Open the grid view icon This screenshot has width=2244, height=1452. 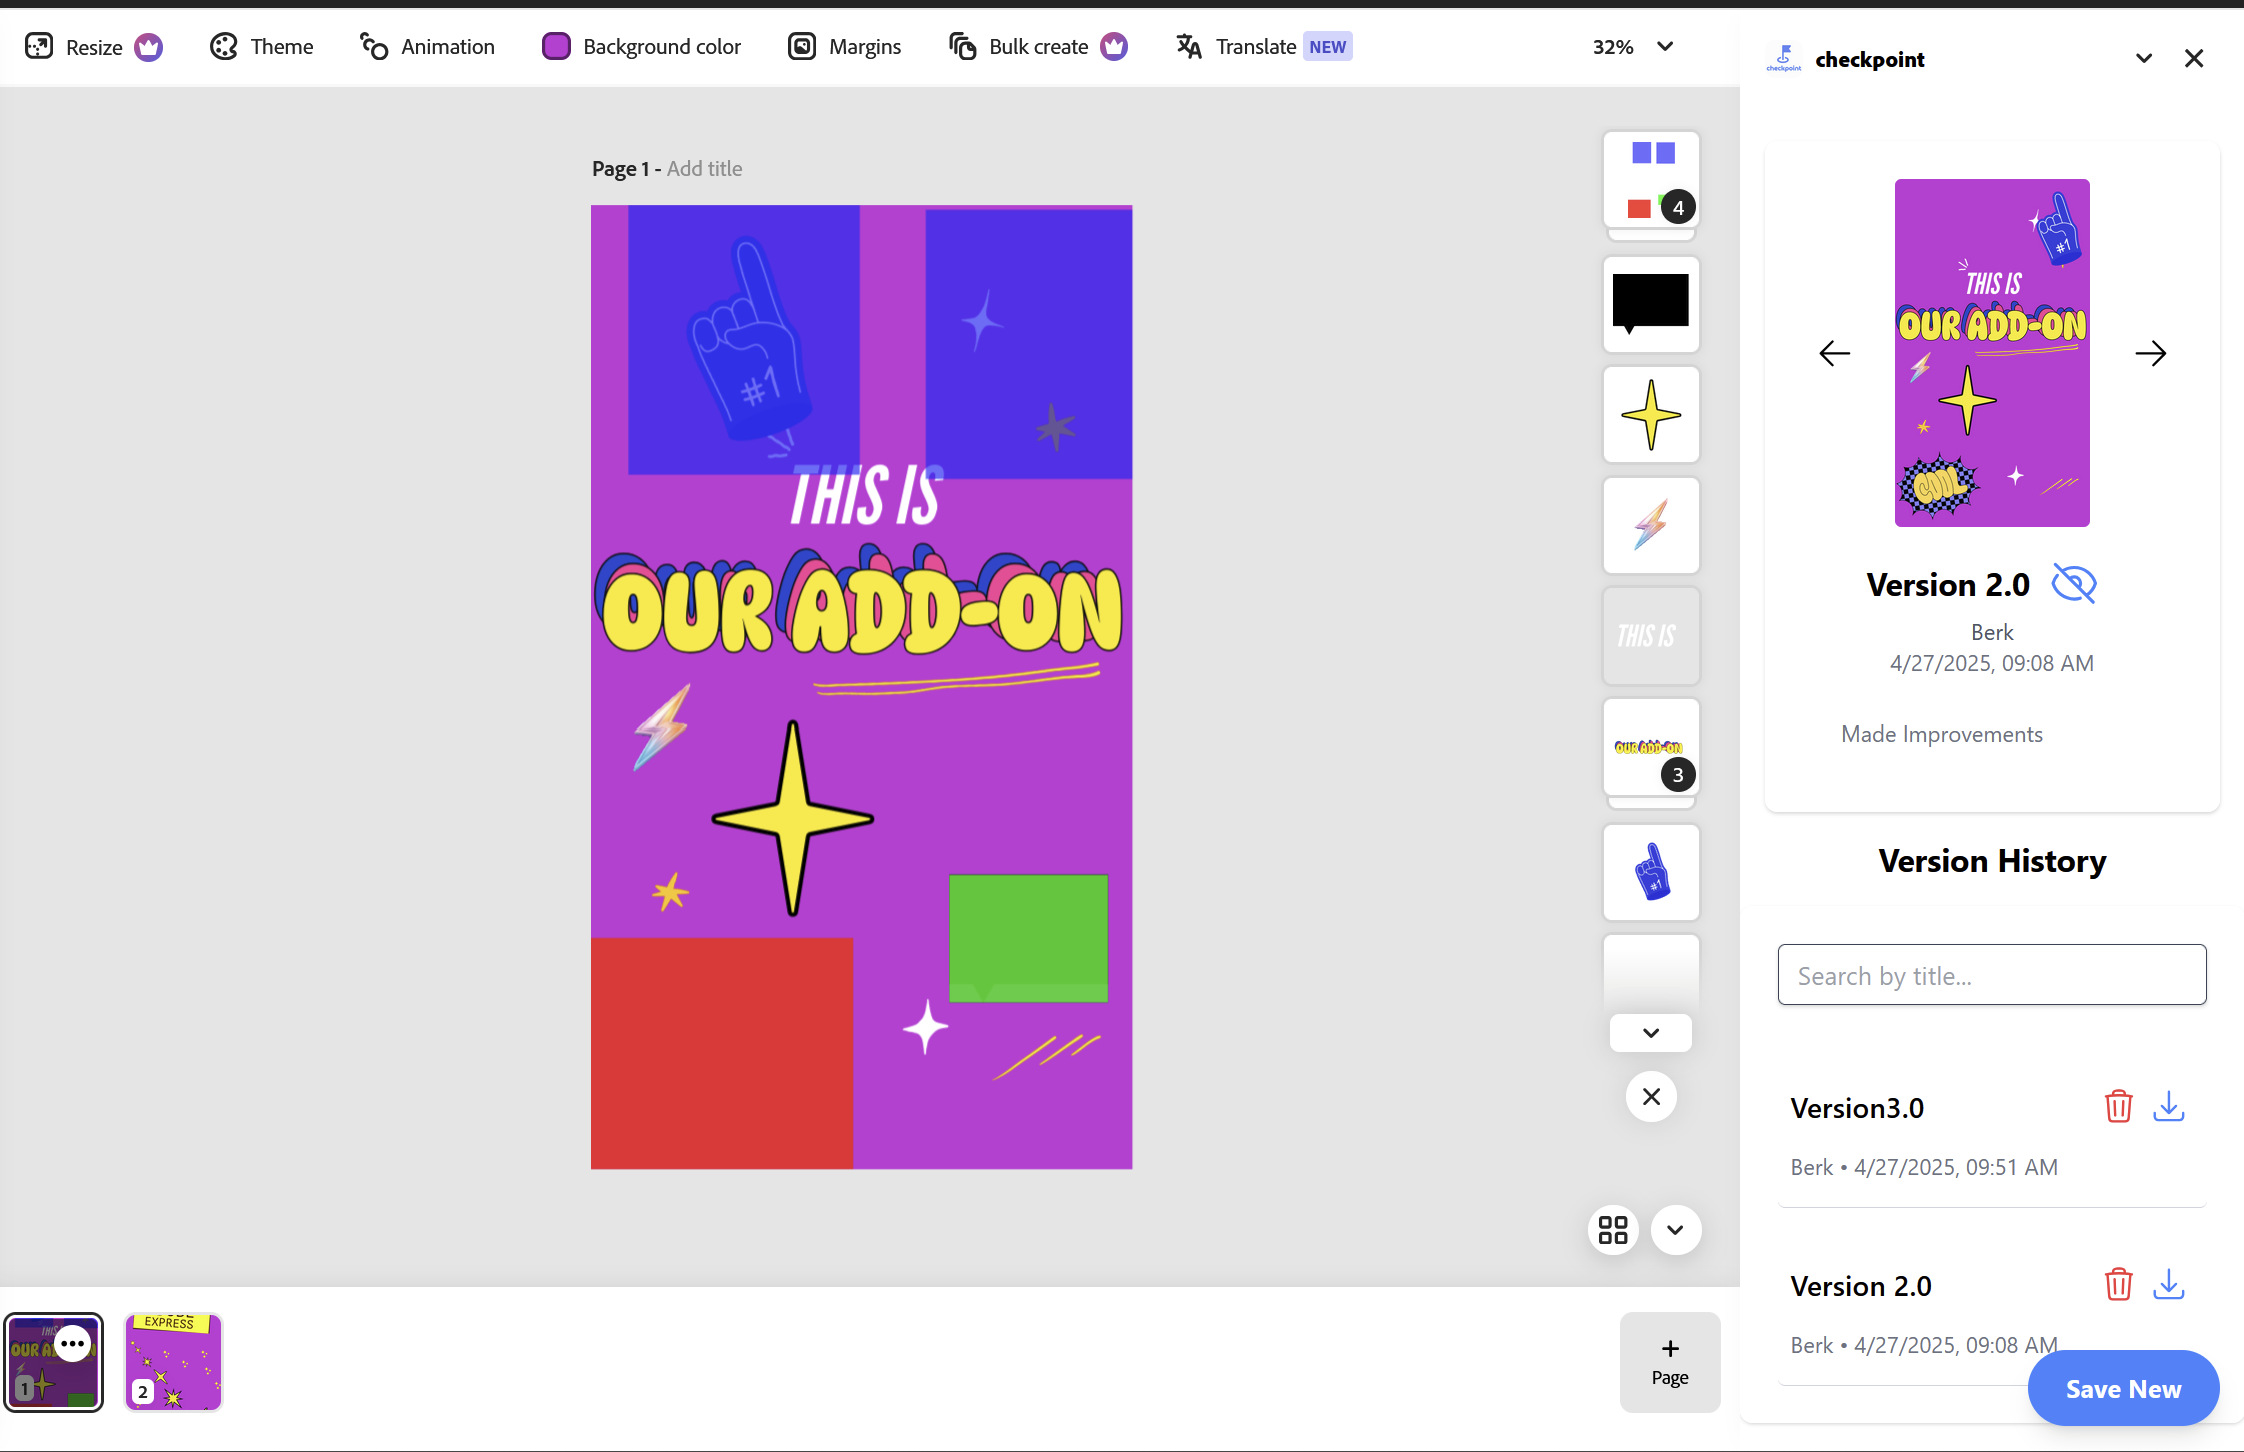[1612, 1230]
